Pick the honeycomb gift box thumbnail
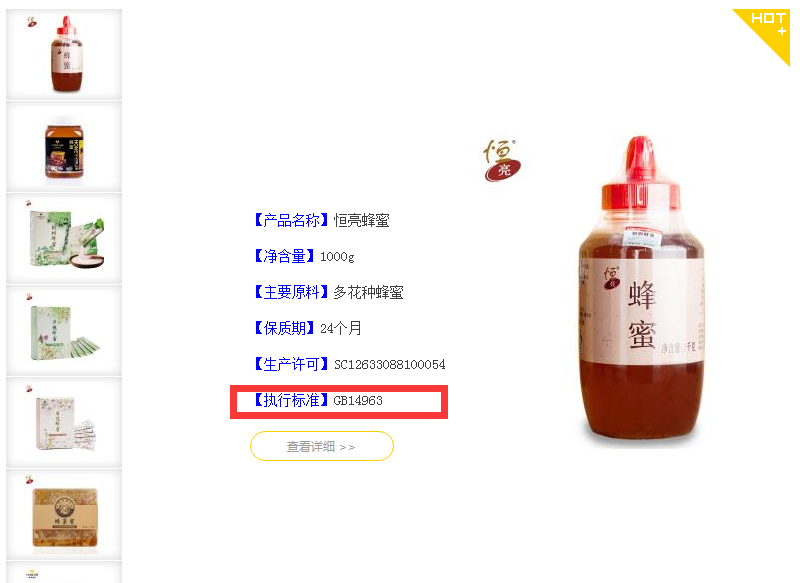This screenshot has width=800, height=583. pyautogui.click(x=64, y=515)
